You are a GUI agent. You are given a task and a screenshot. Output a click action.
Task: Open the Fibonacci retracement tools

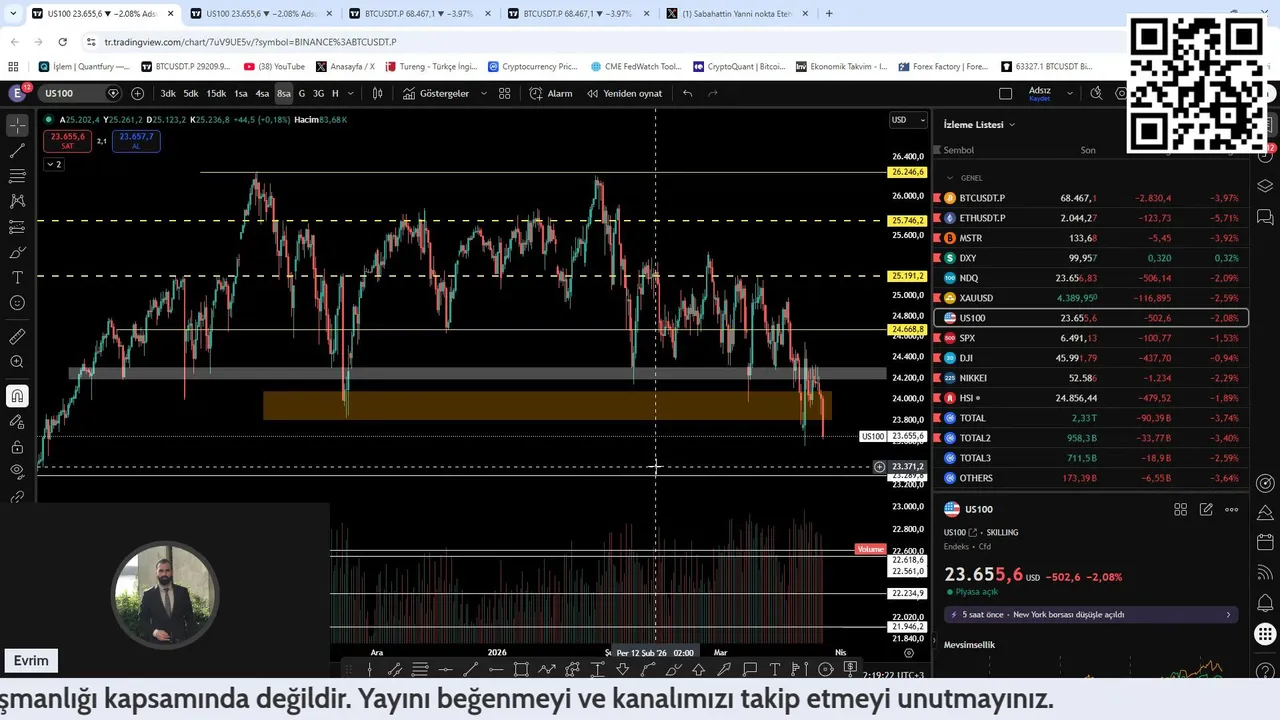coord(17,176)
